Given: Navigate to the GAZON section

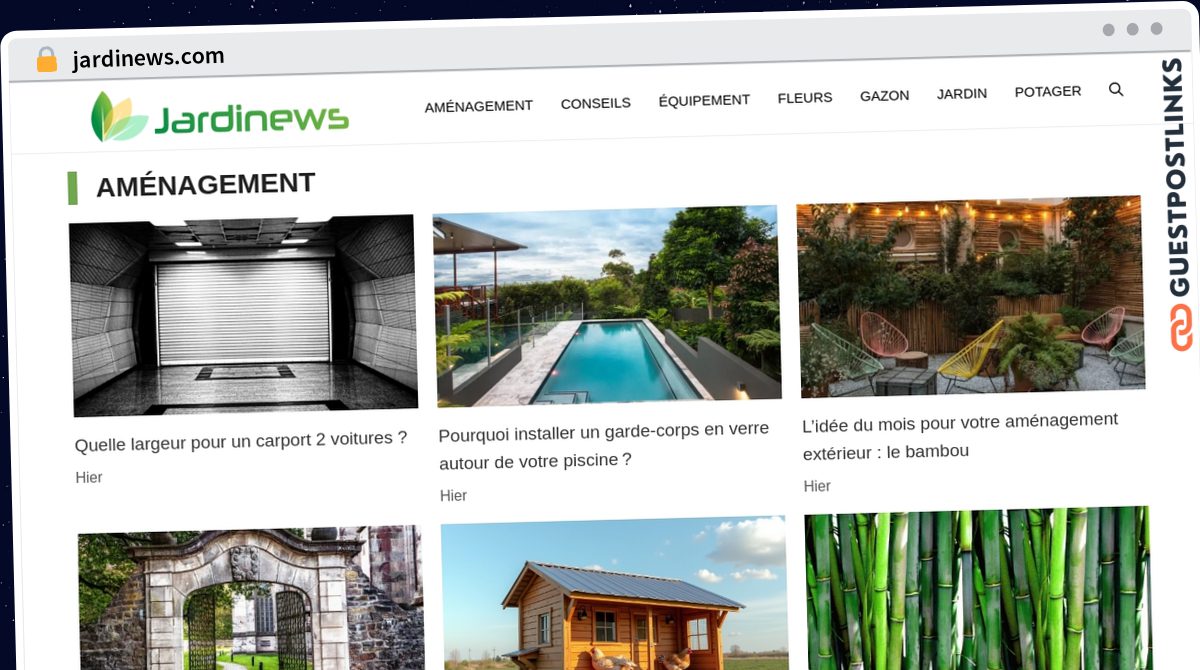Looking at the screenshot, I should [884, 96].
